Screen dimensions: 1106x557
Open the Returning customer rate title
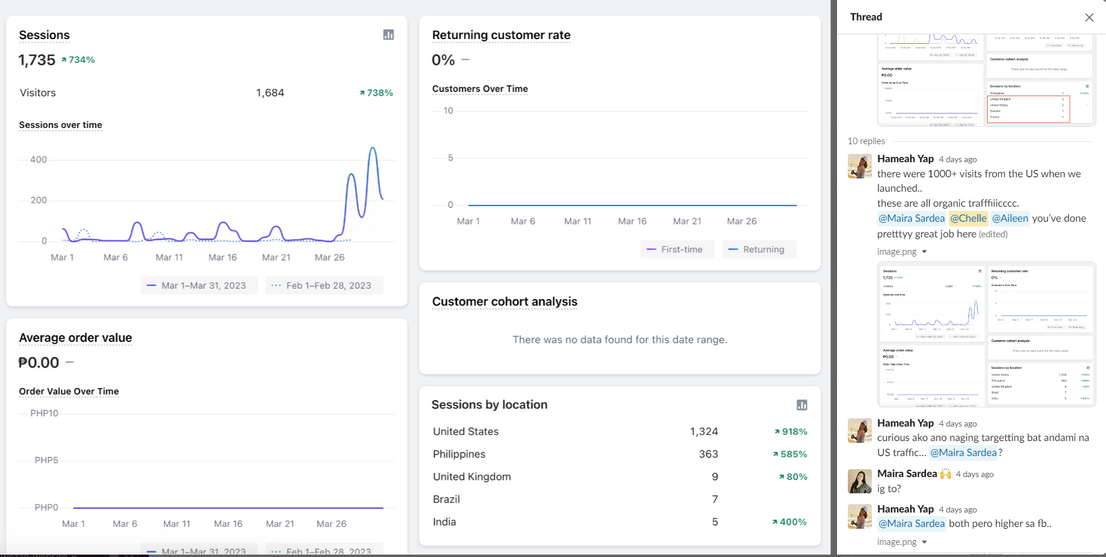[x=501, y=35]
